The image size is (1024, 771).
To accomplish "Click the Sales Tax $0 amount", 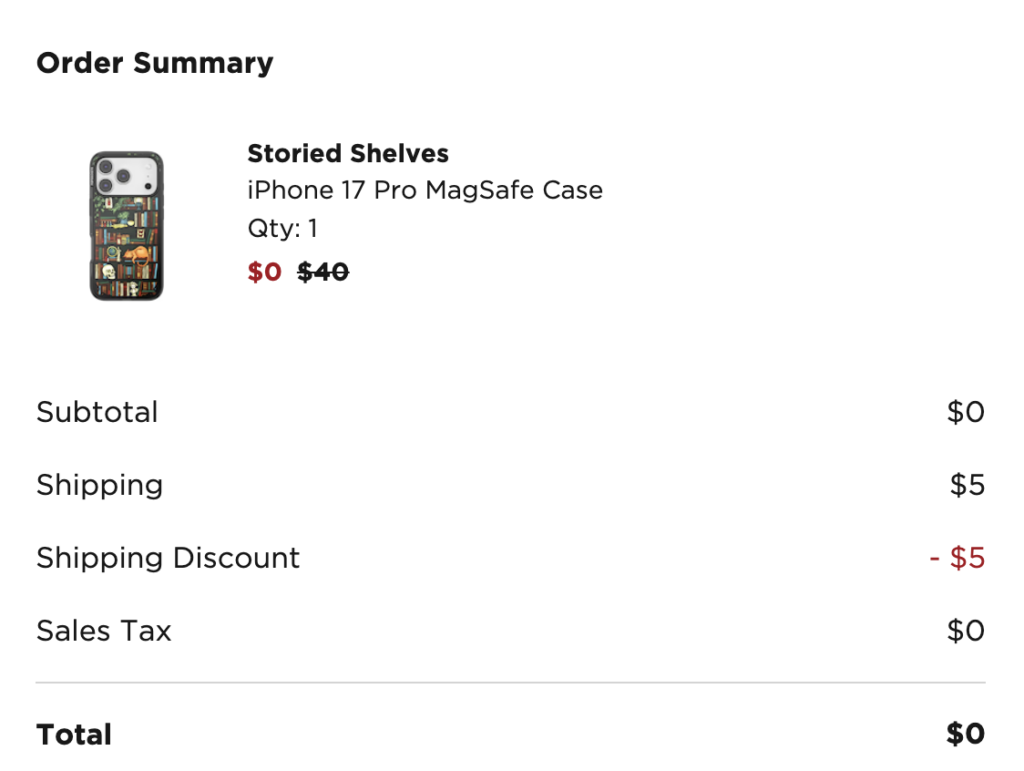I will tap(965, 631).
